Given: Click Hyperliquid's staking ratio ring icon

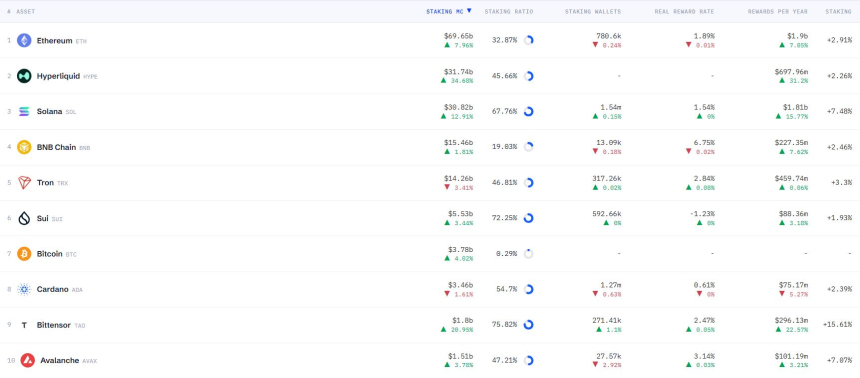Looking at the screenshot, I should [529, 76].
